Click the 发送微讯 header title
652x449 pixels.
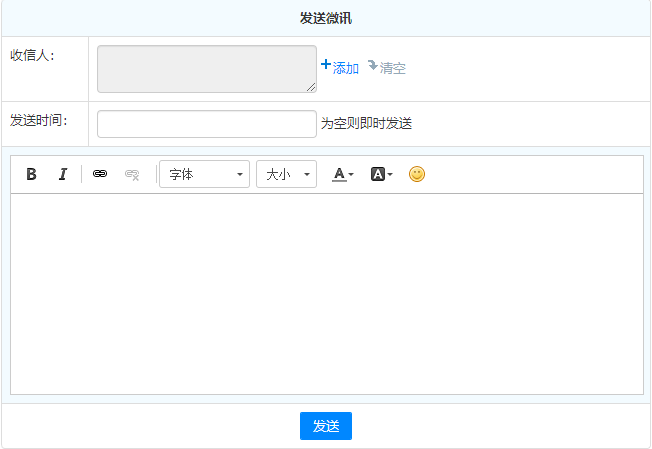[x=326, y=18]
